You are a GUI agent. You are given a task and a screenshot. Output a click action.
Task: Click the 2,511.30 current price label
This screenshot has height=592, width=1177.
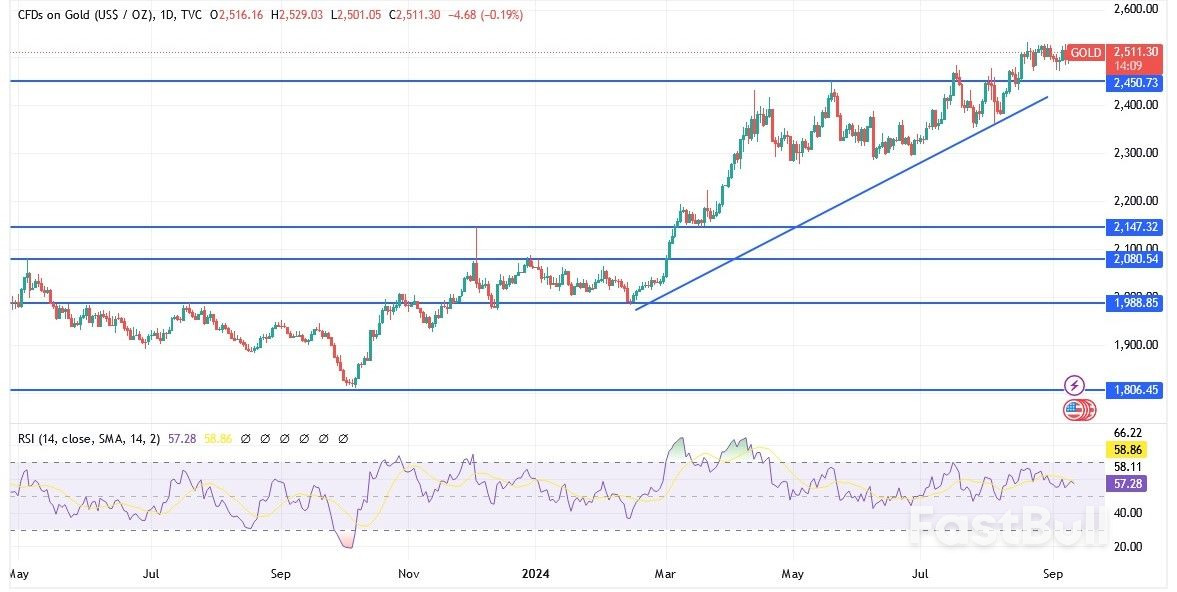[1135, 52]
